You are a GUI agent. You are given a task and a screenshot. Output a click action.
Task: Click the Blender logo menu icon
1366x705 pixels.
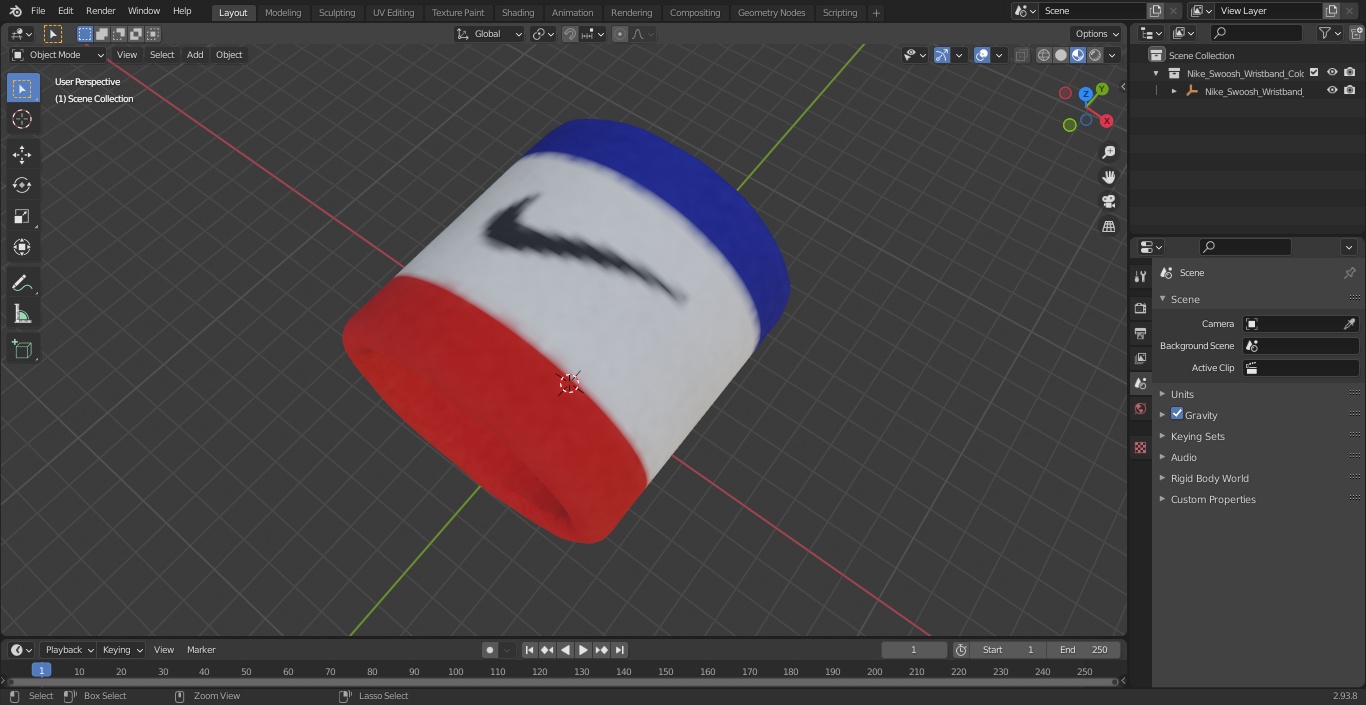(x=15, y=11)
